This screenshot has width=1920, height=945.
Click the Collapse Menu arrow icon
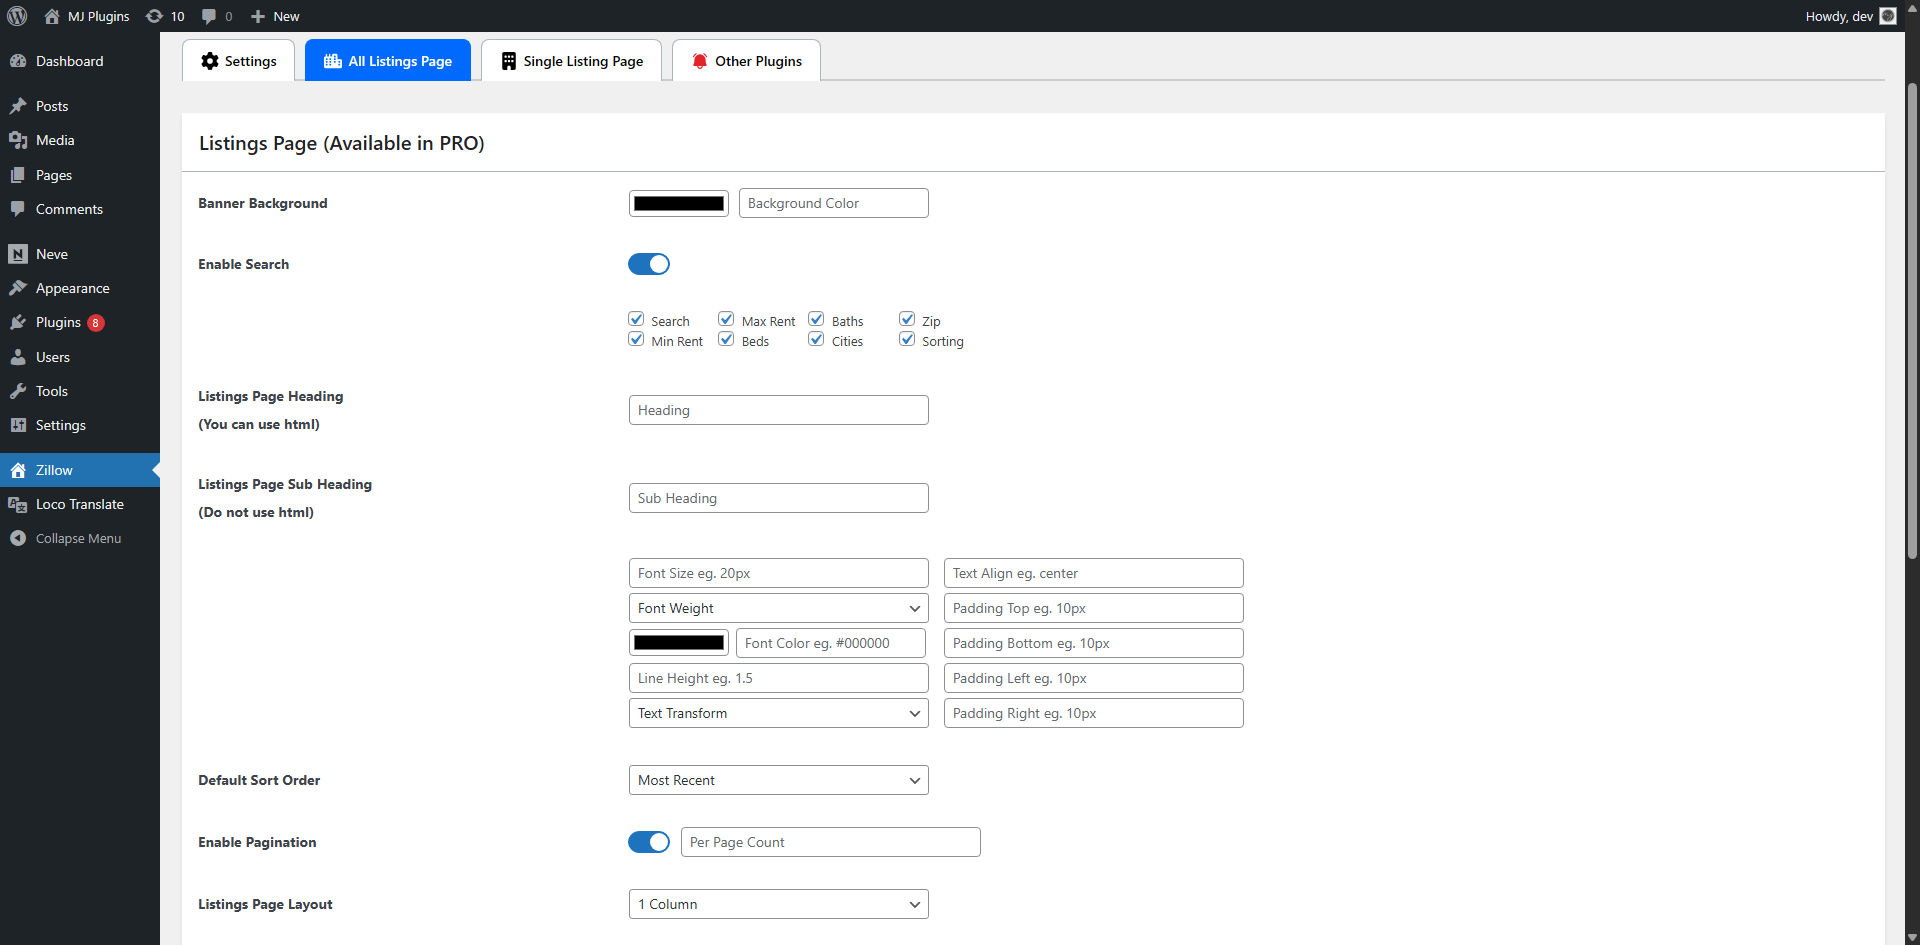[18, 538]
